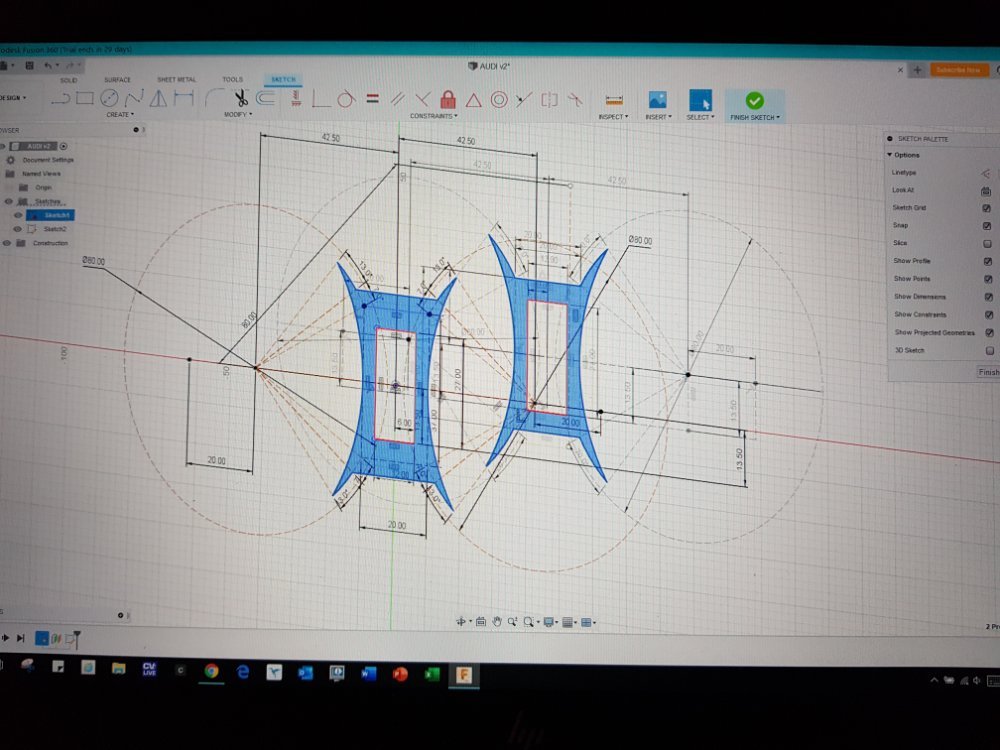Apply the Symmetry constraint
The width and height of the screenshot is (1000, 750).
pyautogui.click(x=549, y=99)
